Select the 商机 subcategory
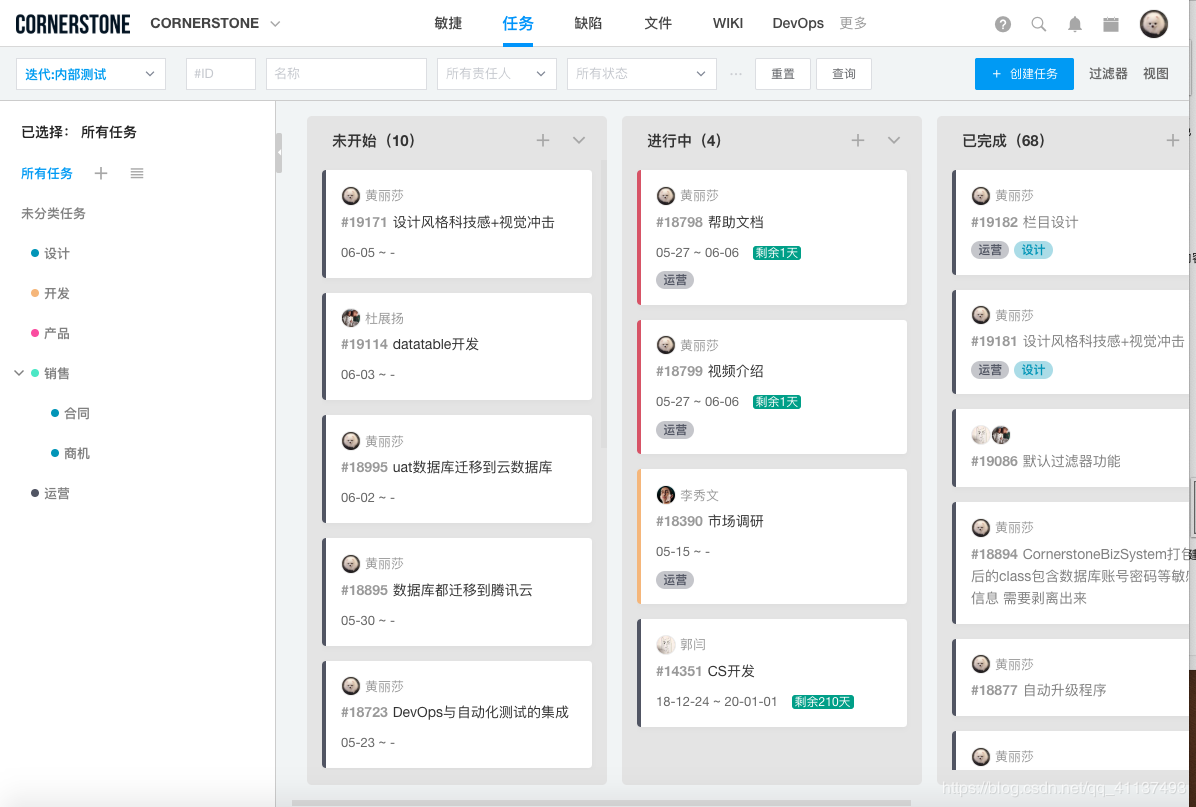Screen dimensions: 1196x807 point(76,454)
